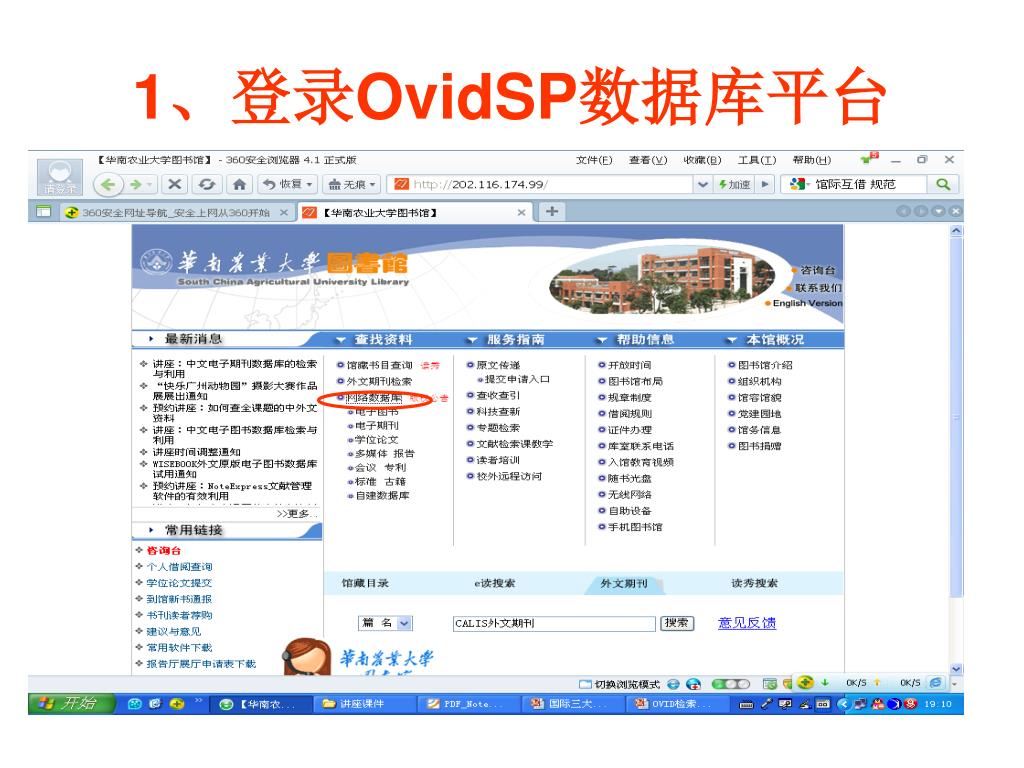The width and height of the screenshot is (1024, 768).
Task: Click the CALIS外文期刊 search input field
Action: [x=550, y=623]
